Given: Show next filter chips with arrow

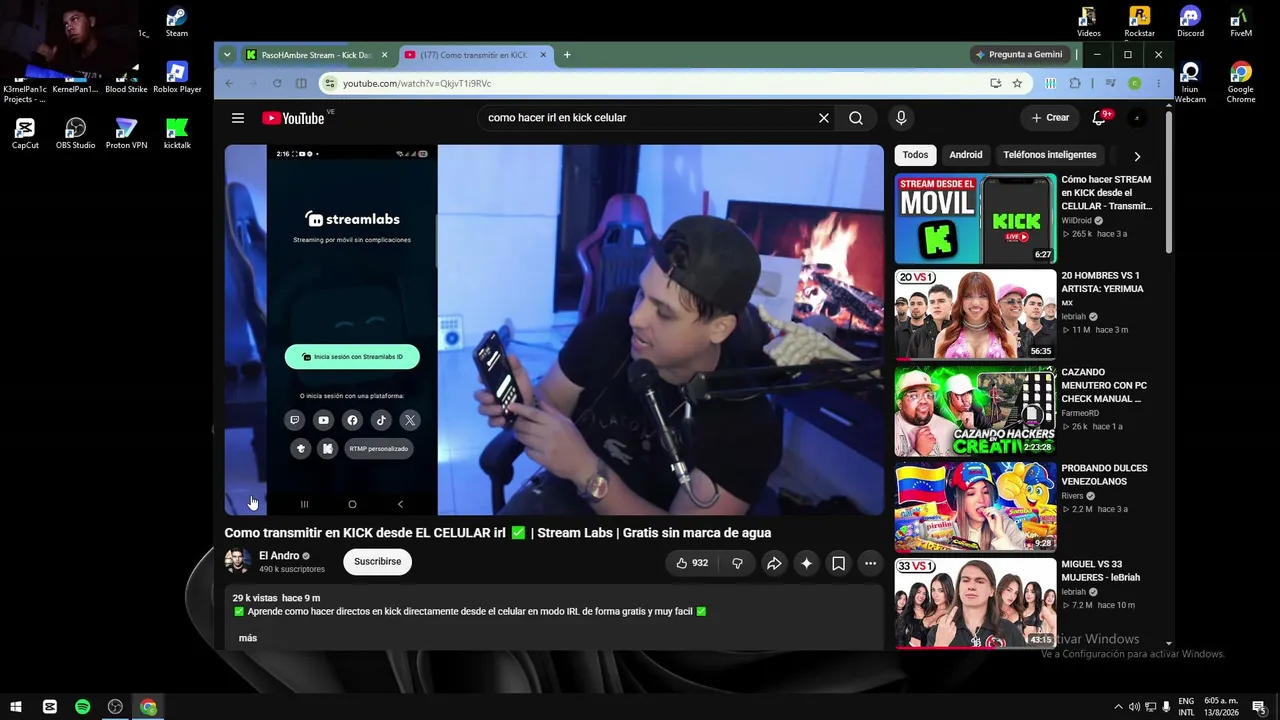Looking at the screenshot, I should click(1137, 156).
